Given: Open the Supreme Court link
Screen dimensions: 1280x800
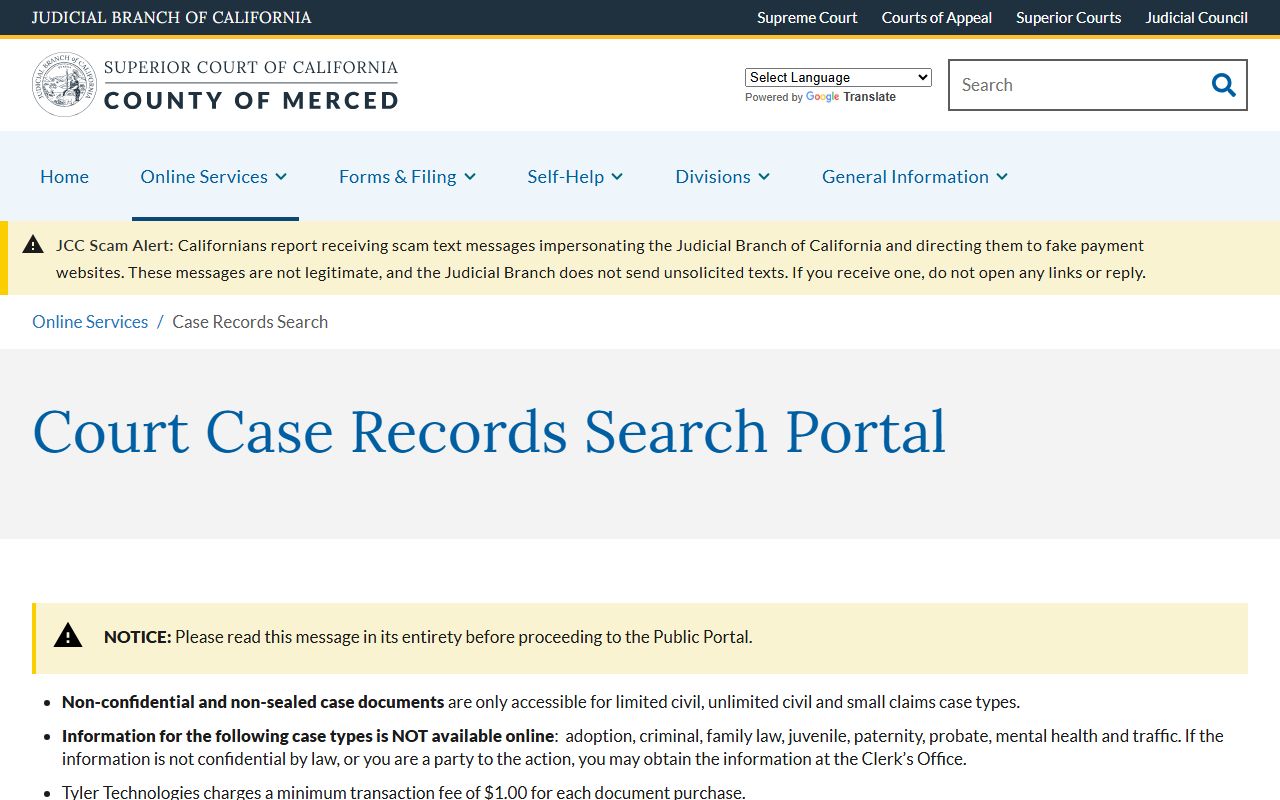Looking at the screenshot, I should [807, 17].
